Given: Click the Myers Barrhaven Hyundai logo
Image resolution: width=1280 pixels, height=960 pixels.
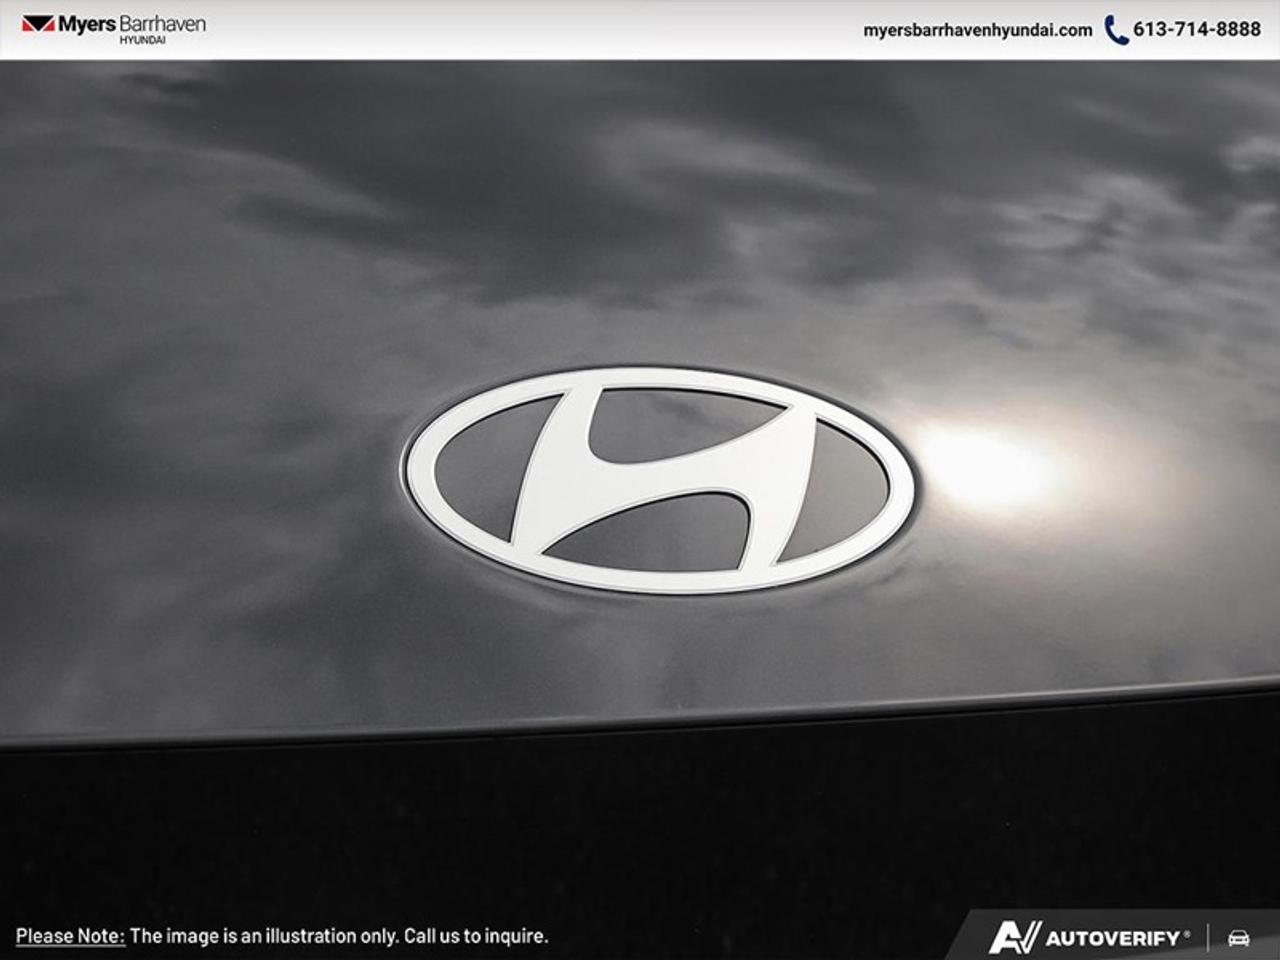Looking at the screenshot, I should 113,28.
